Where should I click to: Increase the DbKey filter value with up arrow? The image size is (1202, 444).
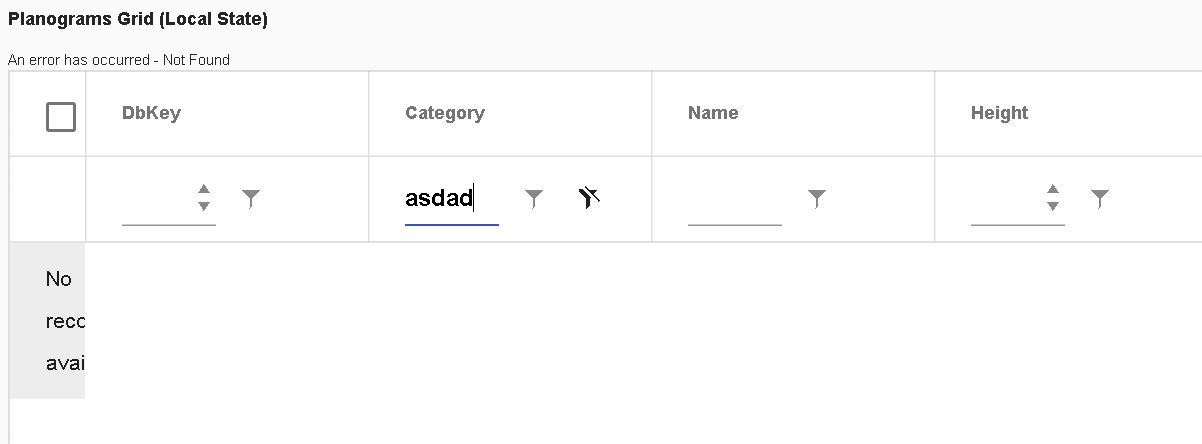click(x=204, y=189)
